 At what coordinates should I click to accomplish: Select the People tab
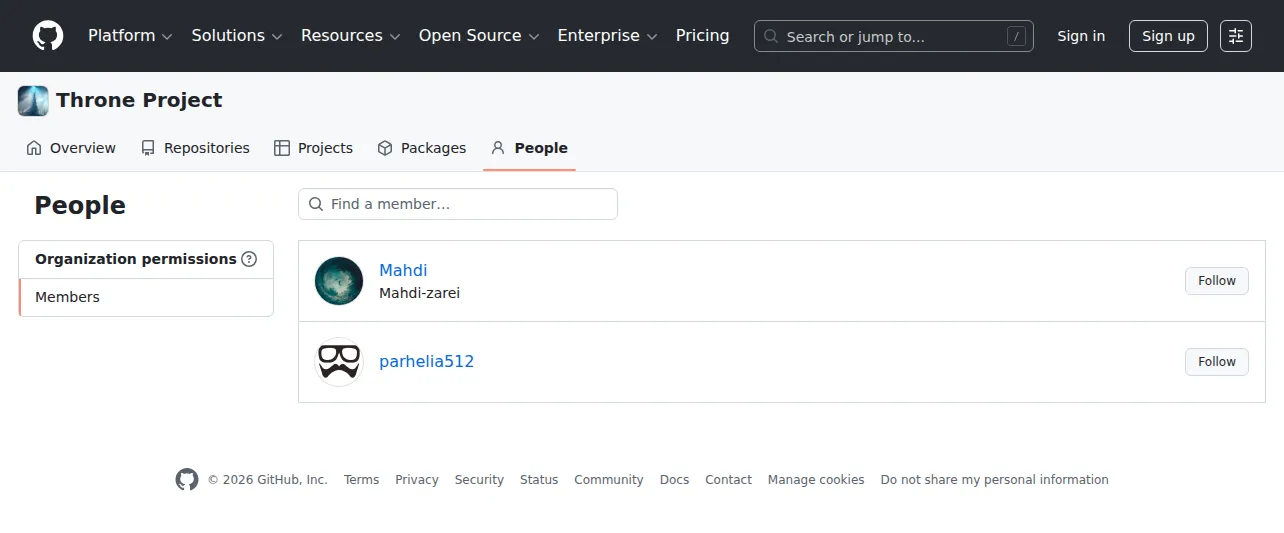529,148
